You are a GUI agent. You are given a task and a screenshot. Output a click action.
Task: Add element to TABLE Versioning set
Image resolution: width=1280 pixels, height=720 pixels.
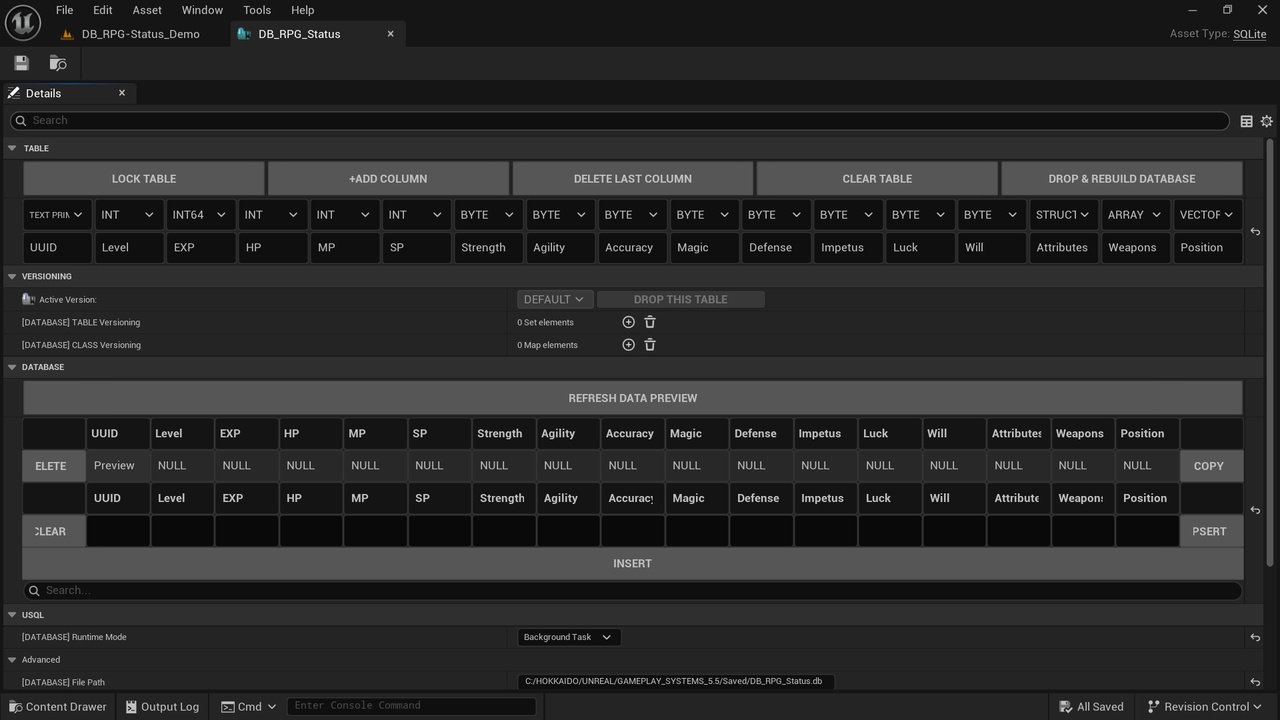coord(628,322)
